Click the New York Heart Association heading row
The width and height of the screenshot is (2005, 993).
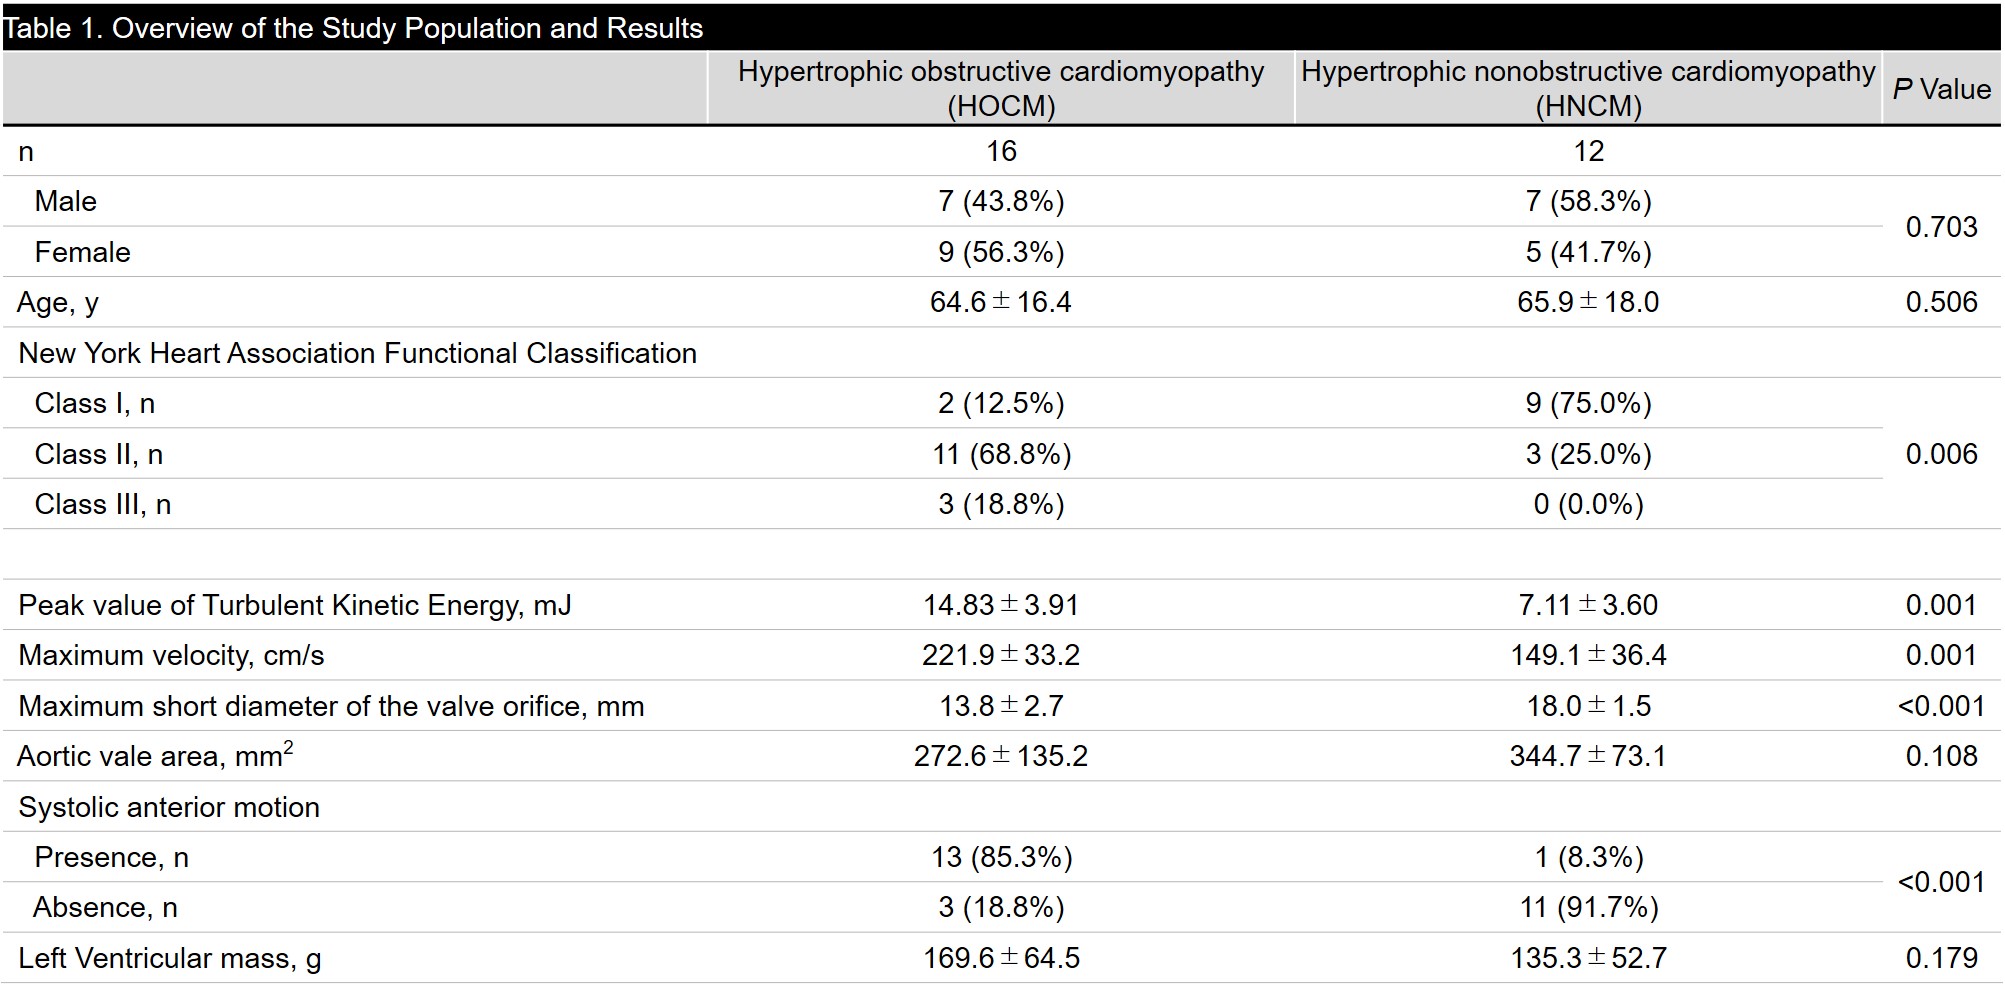[357, 353]
